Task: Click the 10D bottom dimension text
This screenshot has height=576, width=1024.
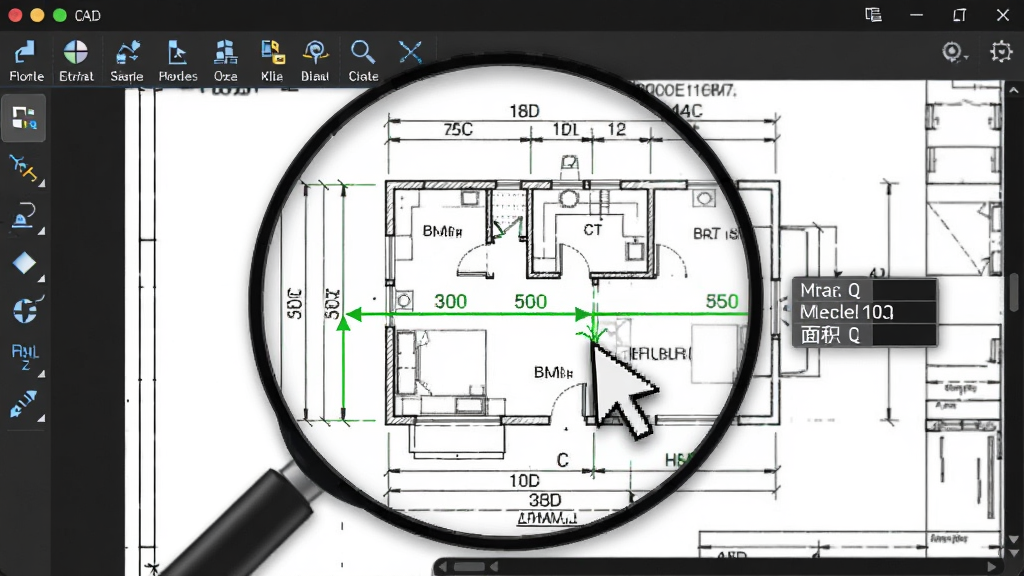Action: pyautogui.click(x=524, y=481)
